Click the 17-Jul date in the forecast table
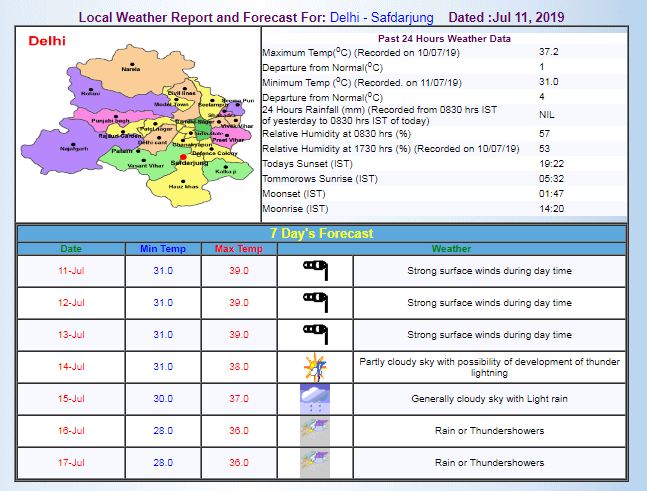The image size is (647, 491). [x=71, y=462]
